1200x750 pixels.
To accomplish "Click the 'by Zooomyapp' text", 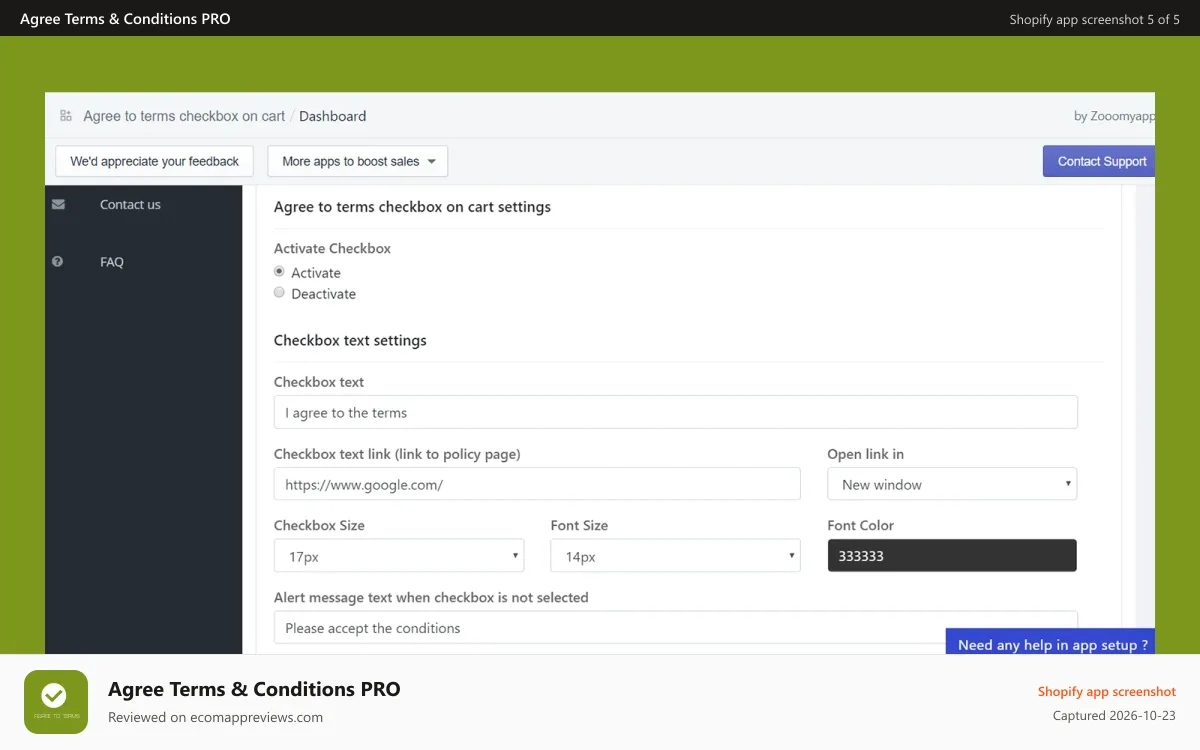I will (1114, 116).
